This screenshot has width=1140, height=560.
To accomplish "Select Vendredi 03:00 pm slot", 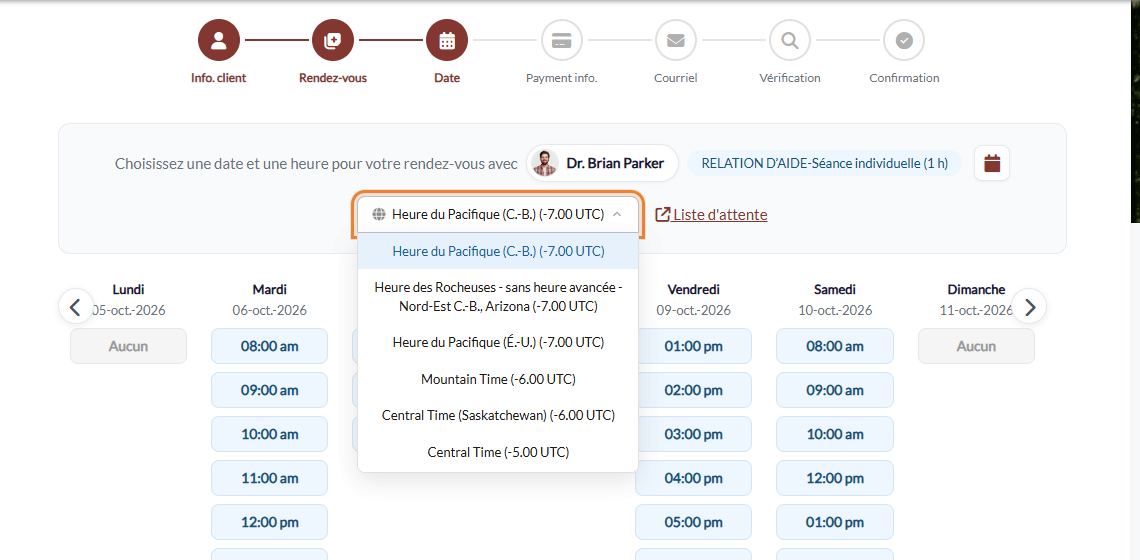I will [x=694, y=434].
